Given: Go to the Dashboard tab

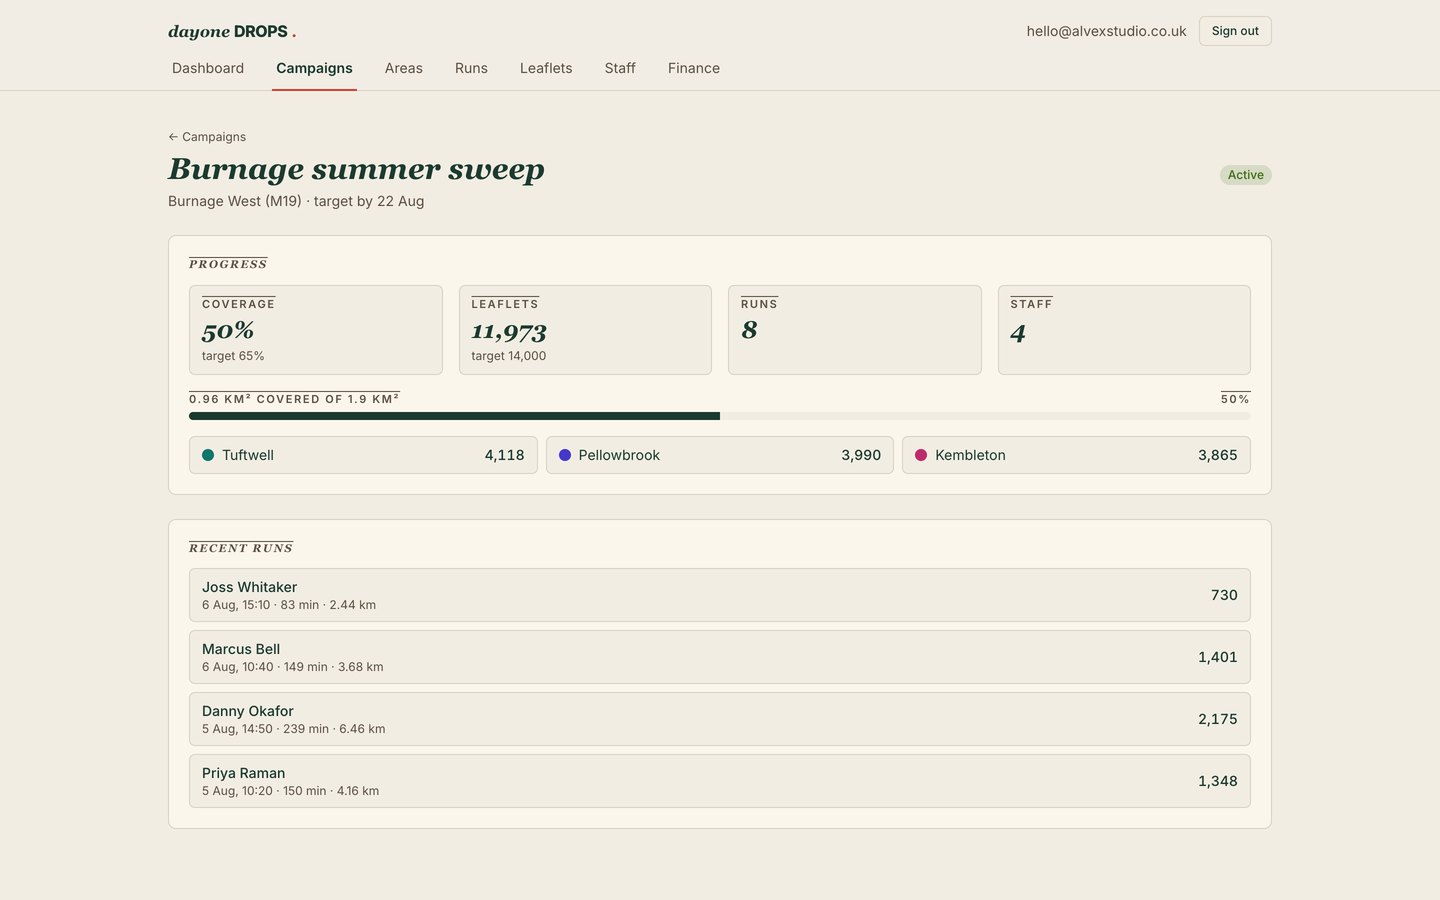Looking at the screenshot, I should point(208,68).
